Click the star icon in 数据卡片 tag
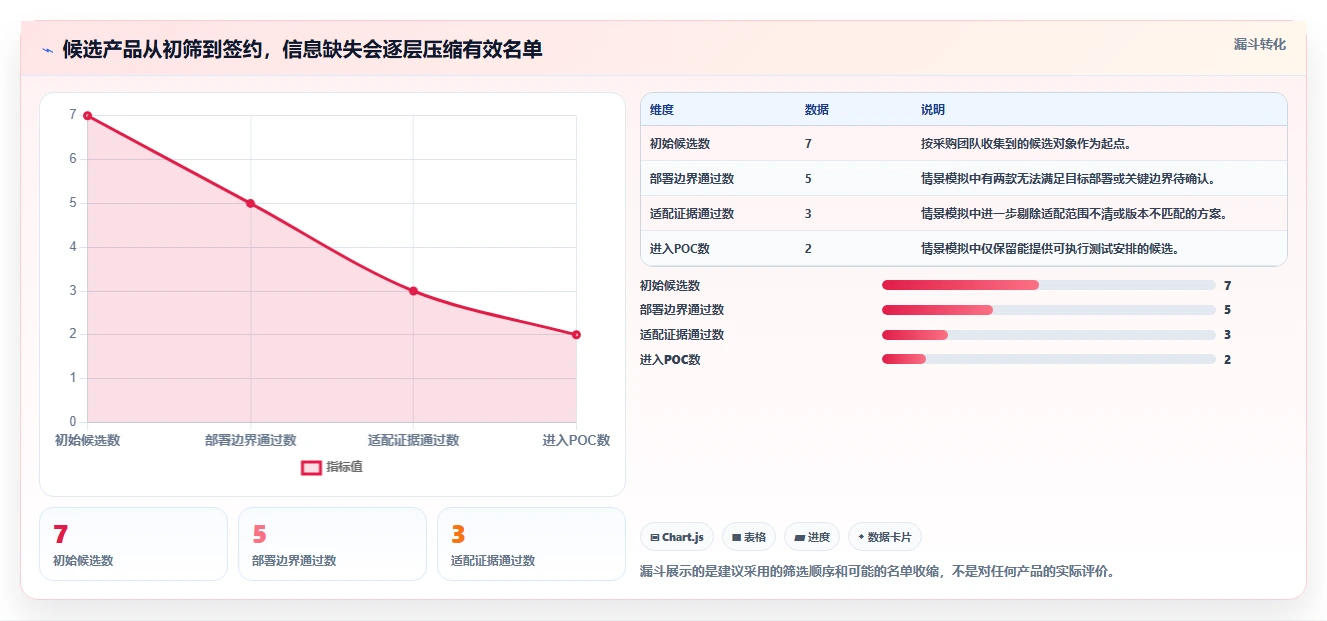This screenshot has width=1327, height=621. 861,537
